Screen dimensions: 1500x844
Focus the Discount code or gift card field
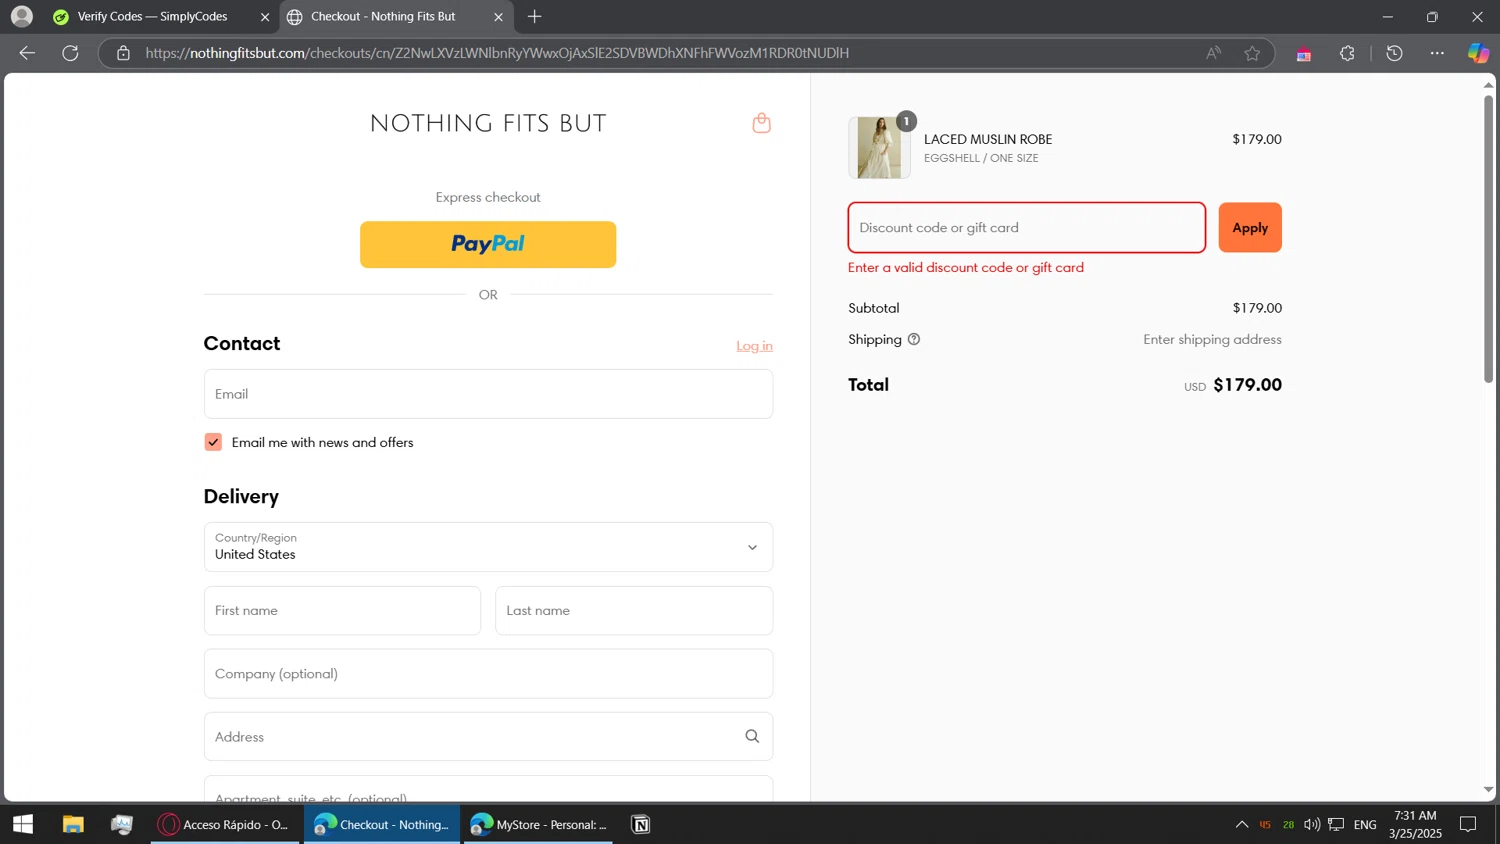point(1027,227)
